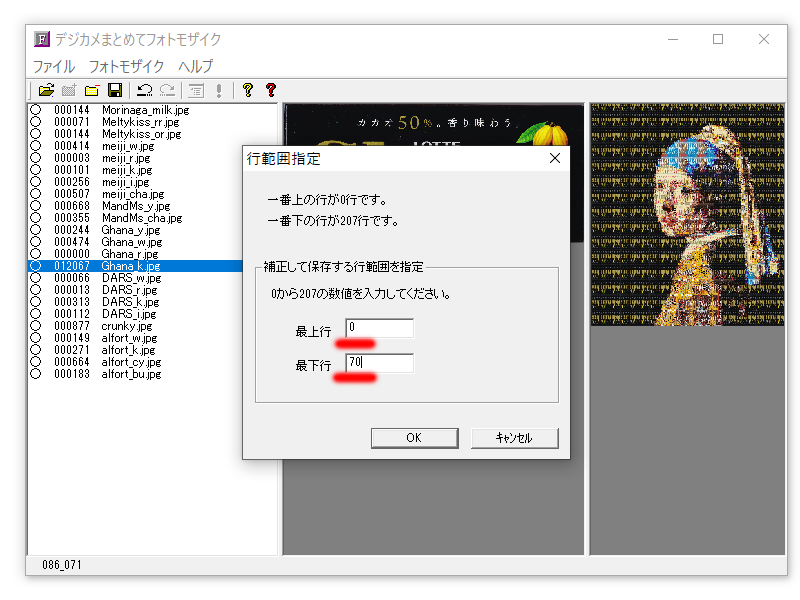The height and width of the screenshot is (600, 800).
Task: Open the フォトモザイク menu
Action: (126, 66)
